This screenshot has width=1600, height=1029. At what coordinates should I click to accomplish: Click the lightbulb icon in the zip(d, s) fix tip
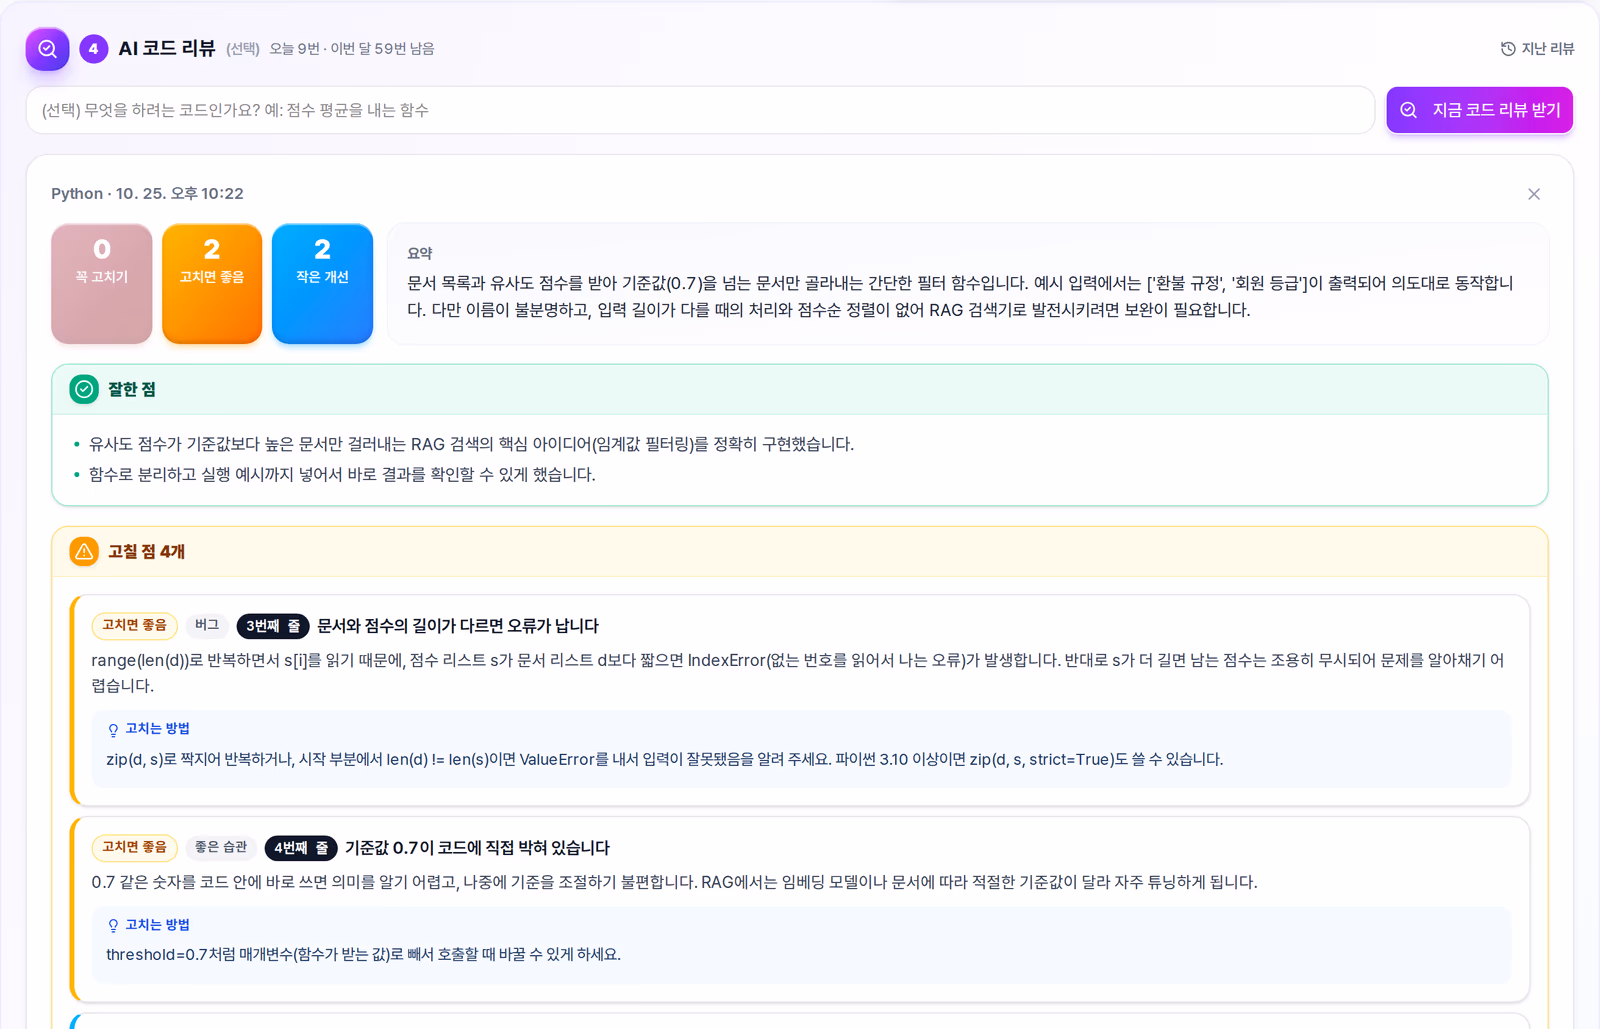coord(113,730)
